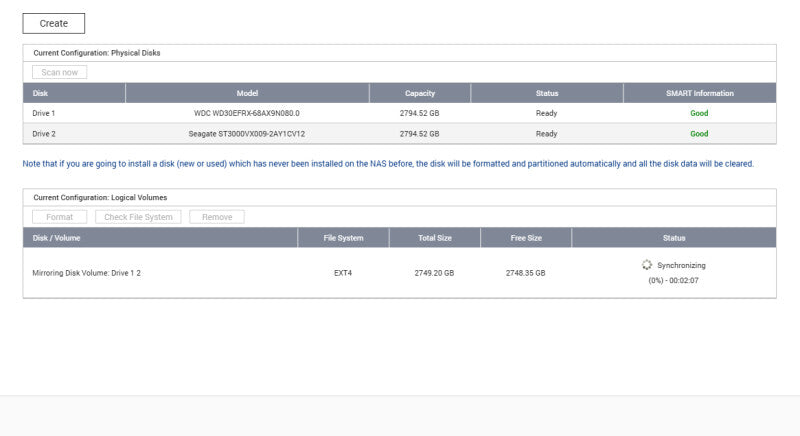Click the EXT4 file system cell

[343, 273]
